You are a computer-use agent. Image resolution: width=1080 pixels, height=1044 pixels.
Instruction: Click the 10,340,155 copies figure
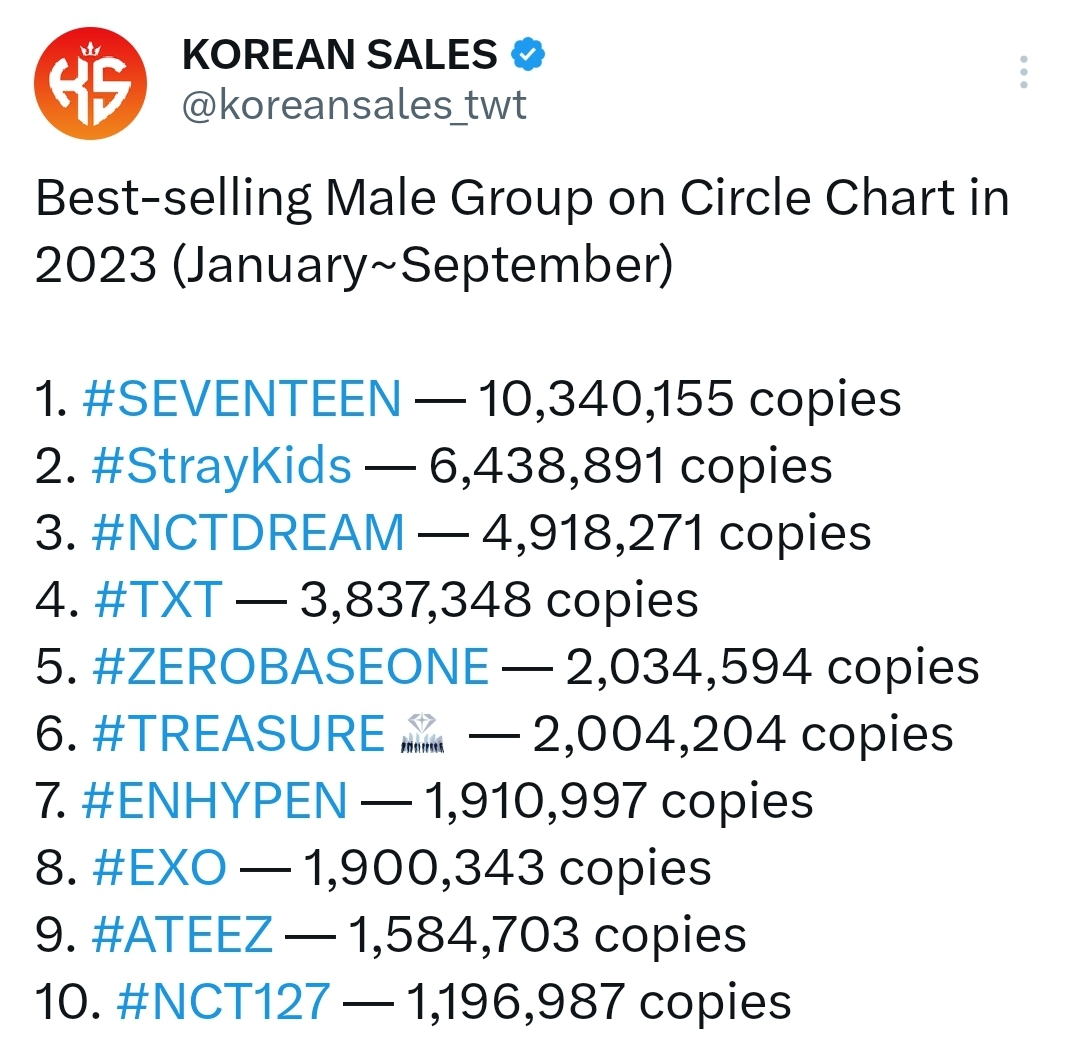pos(689,399)
